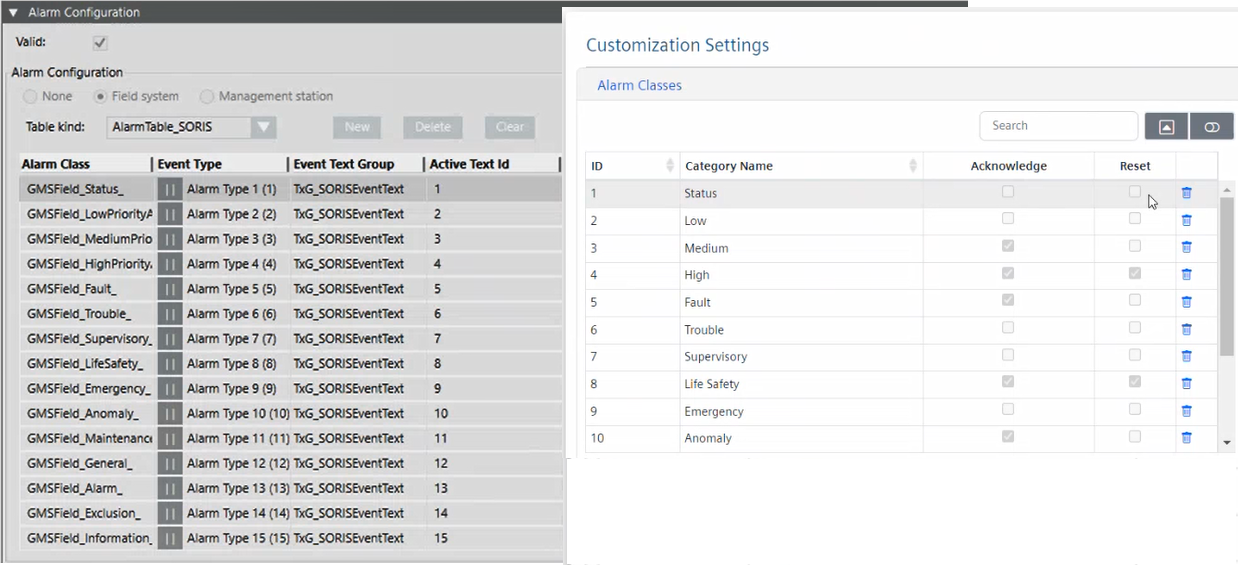This screenshot has height=565, width=1238.
Task: Click the collapse-up icon button beside Search
Action: pyautogui.click(x=1166, y=126)
